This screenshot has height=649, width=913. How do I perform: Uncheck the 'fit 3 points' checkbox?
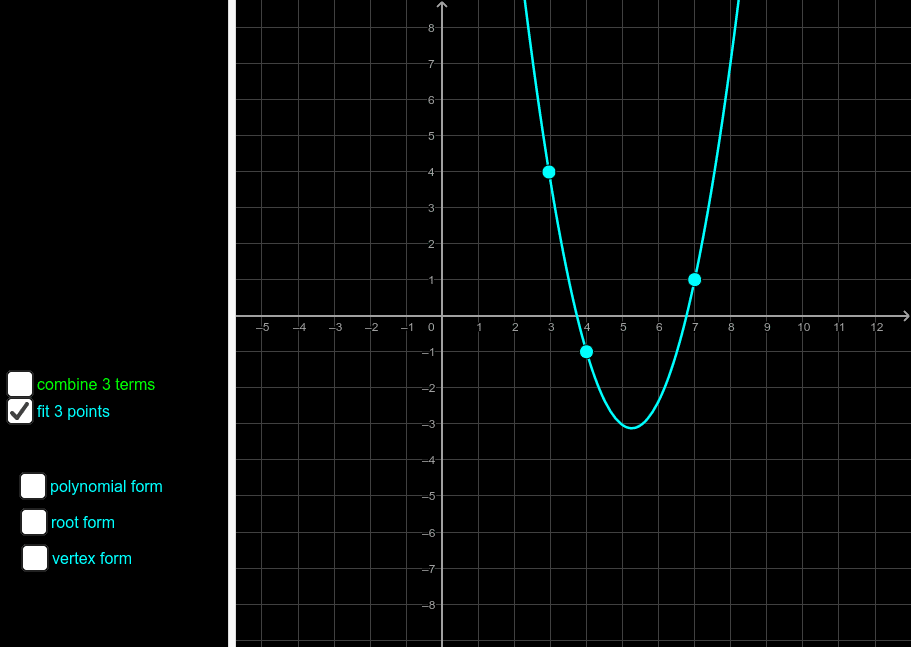pos(19,411)
